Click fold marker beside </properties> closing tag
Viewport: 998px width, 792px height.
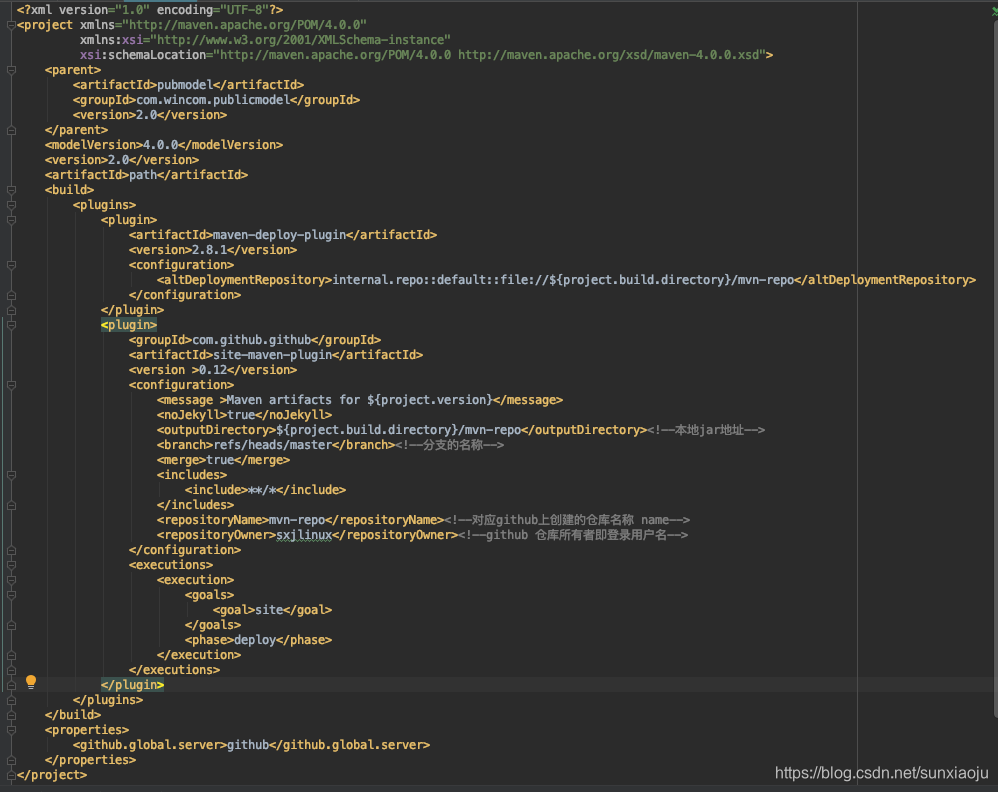click(11, 760)
